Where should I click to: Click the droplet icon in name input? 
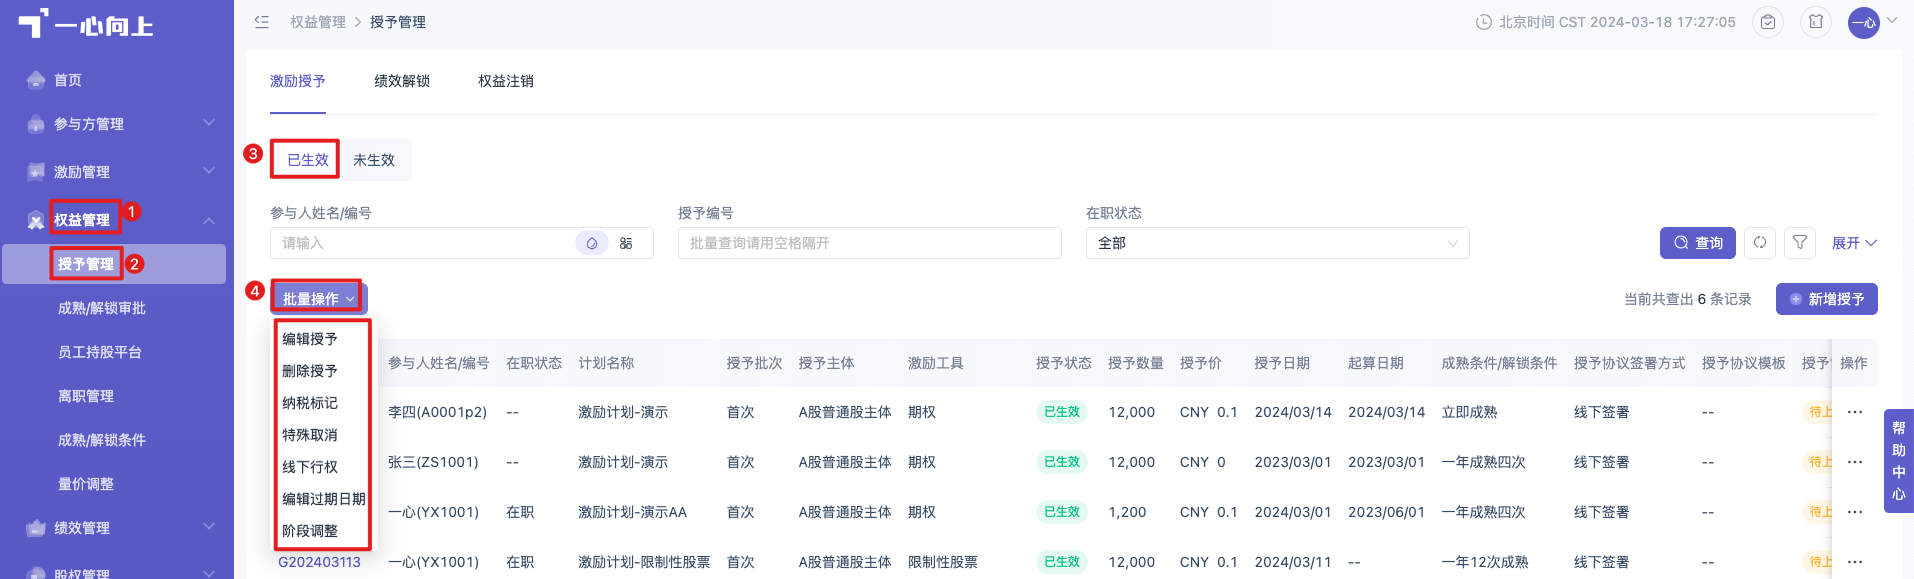point(592,243)
